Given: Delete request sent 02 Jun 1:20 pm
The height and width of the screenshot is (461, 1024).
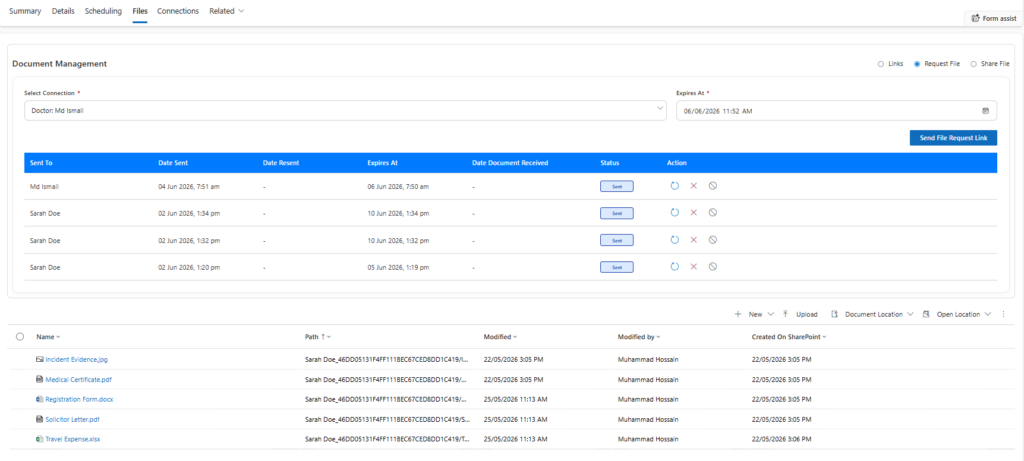Looking at the screenshot, I should [694, 266].
